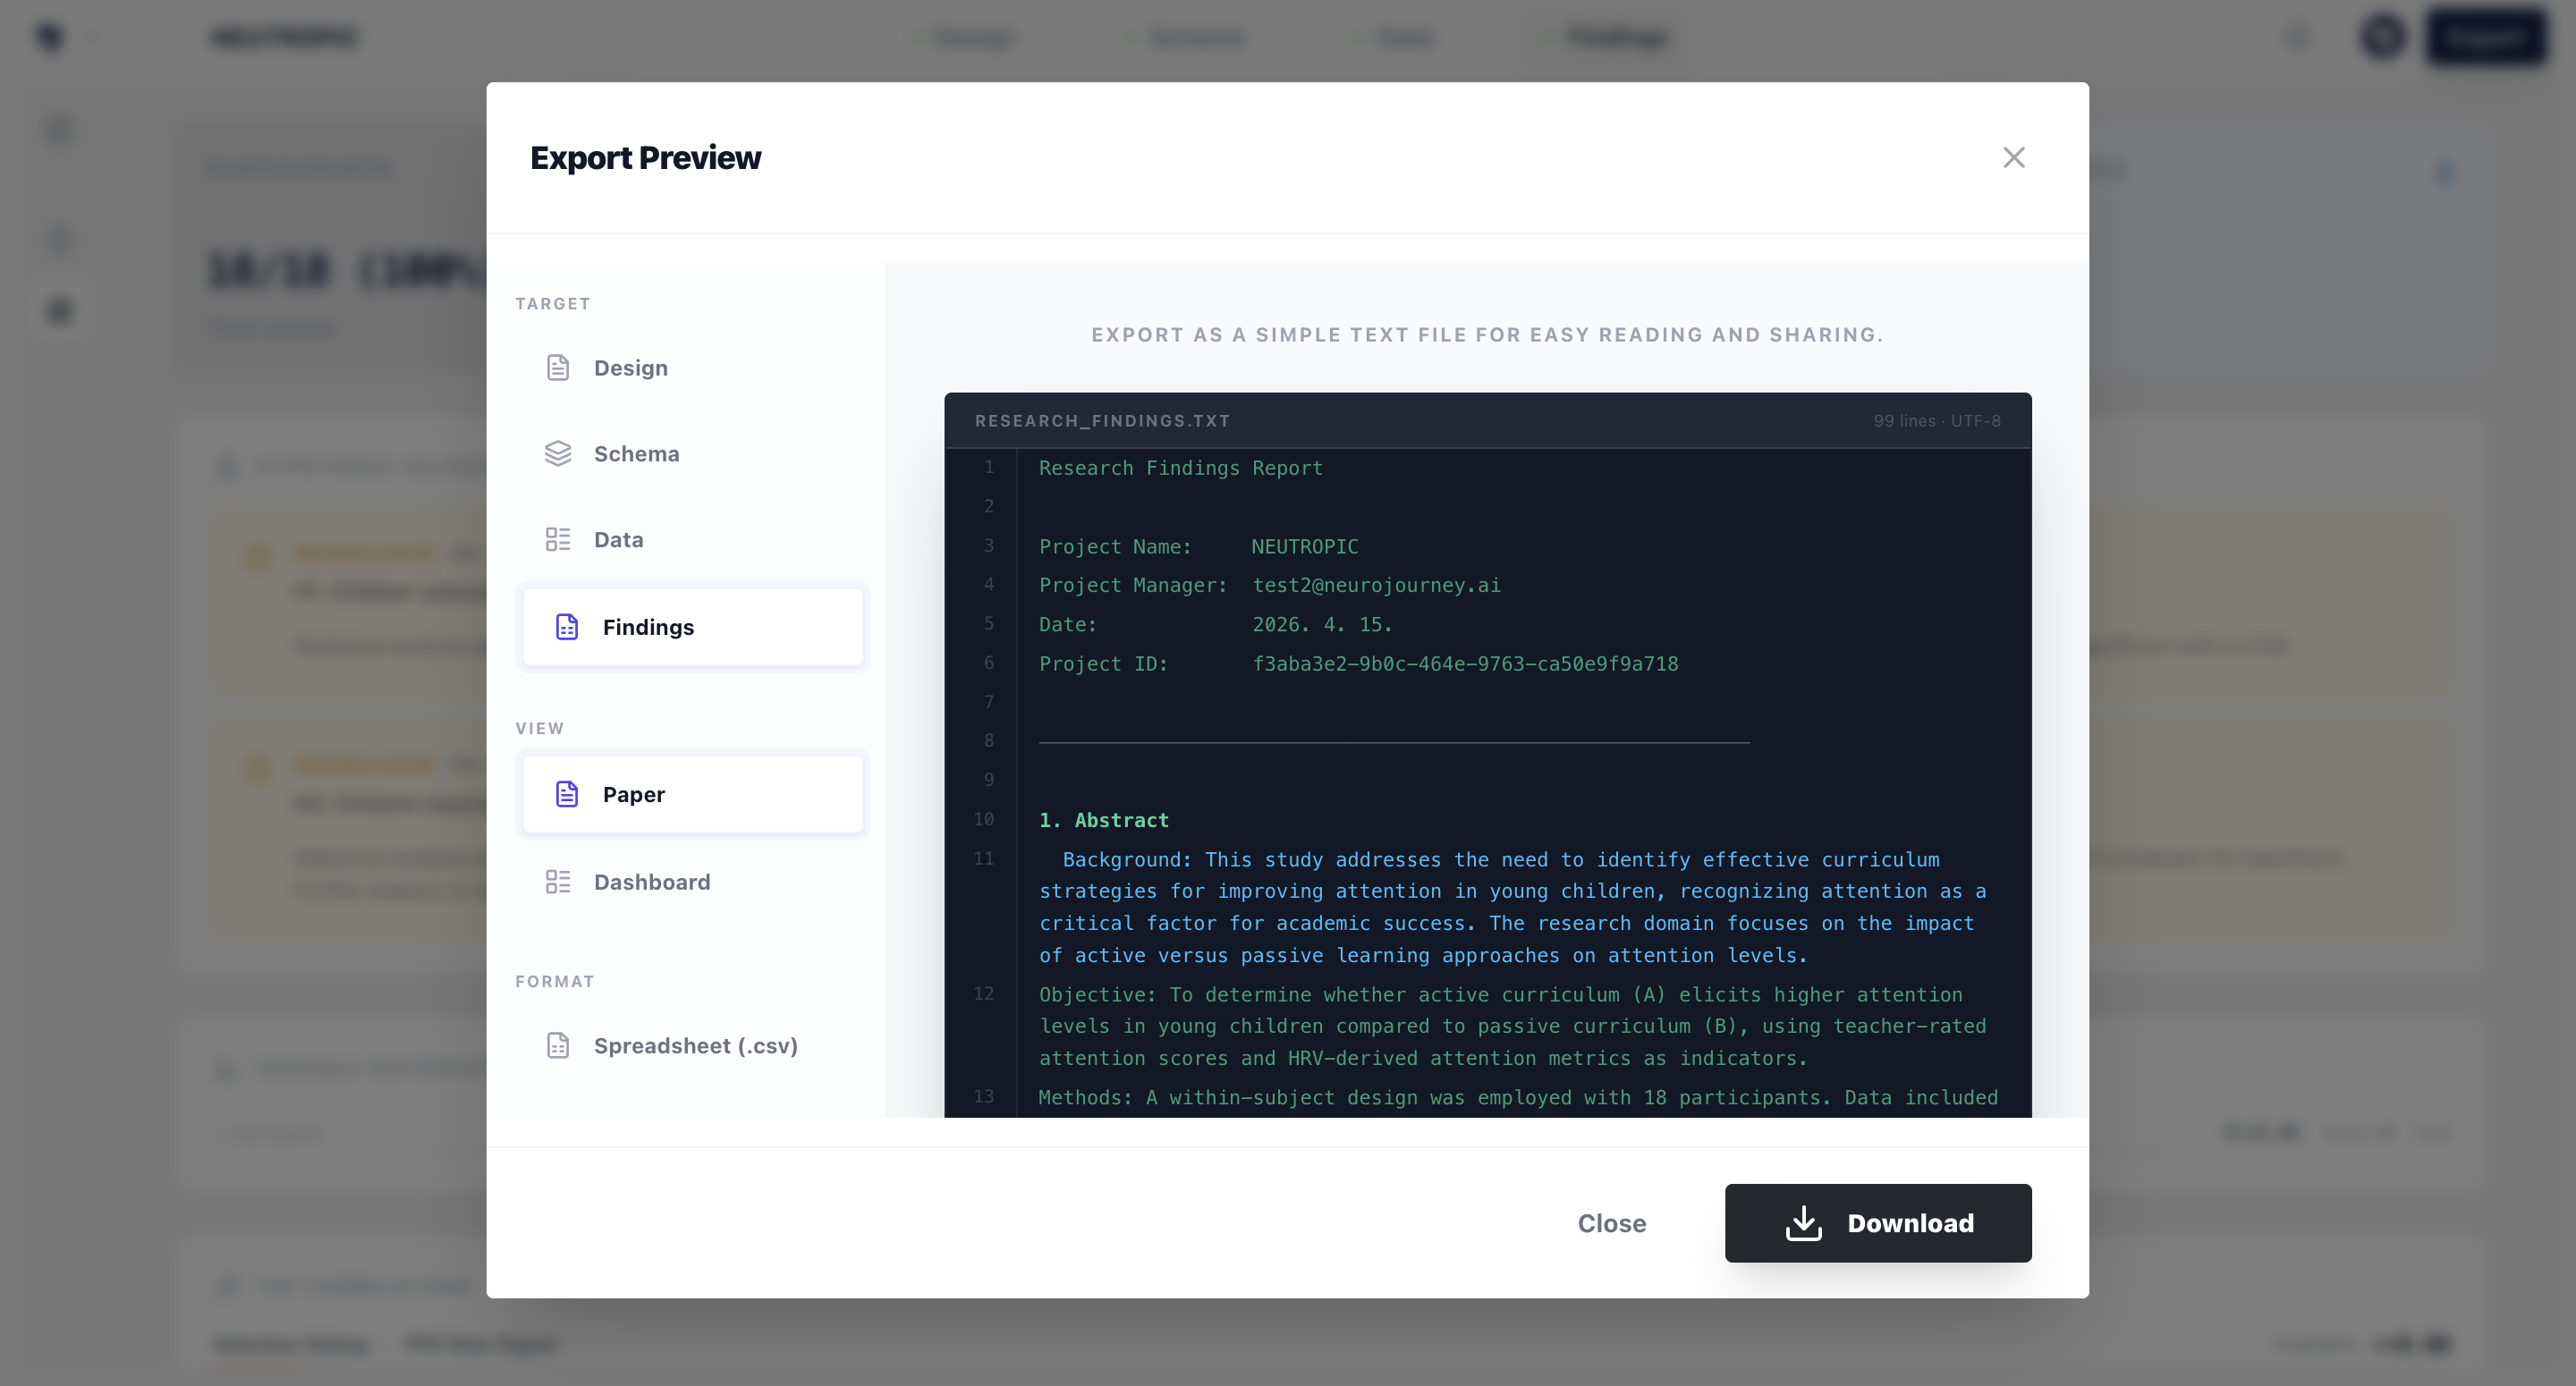Select the Paper view label
Viewport: 2576px width, 1386px height.
(x=633, y=794)
